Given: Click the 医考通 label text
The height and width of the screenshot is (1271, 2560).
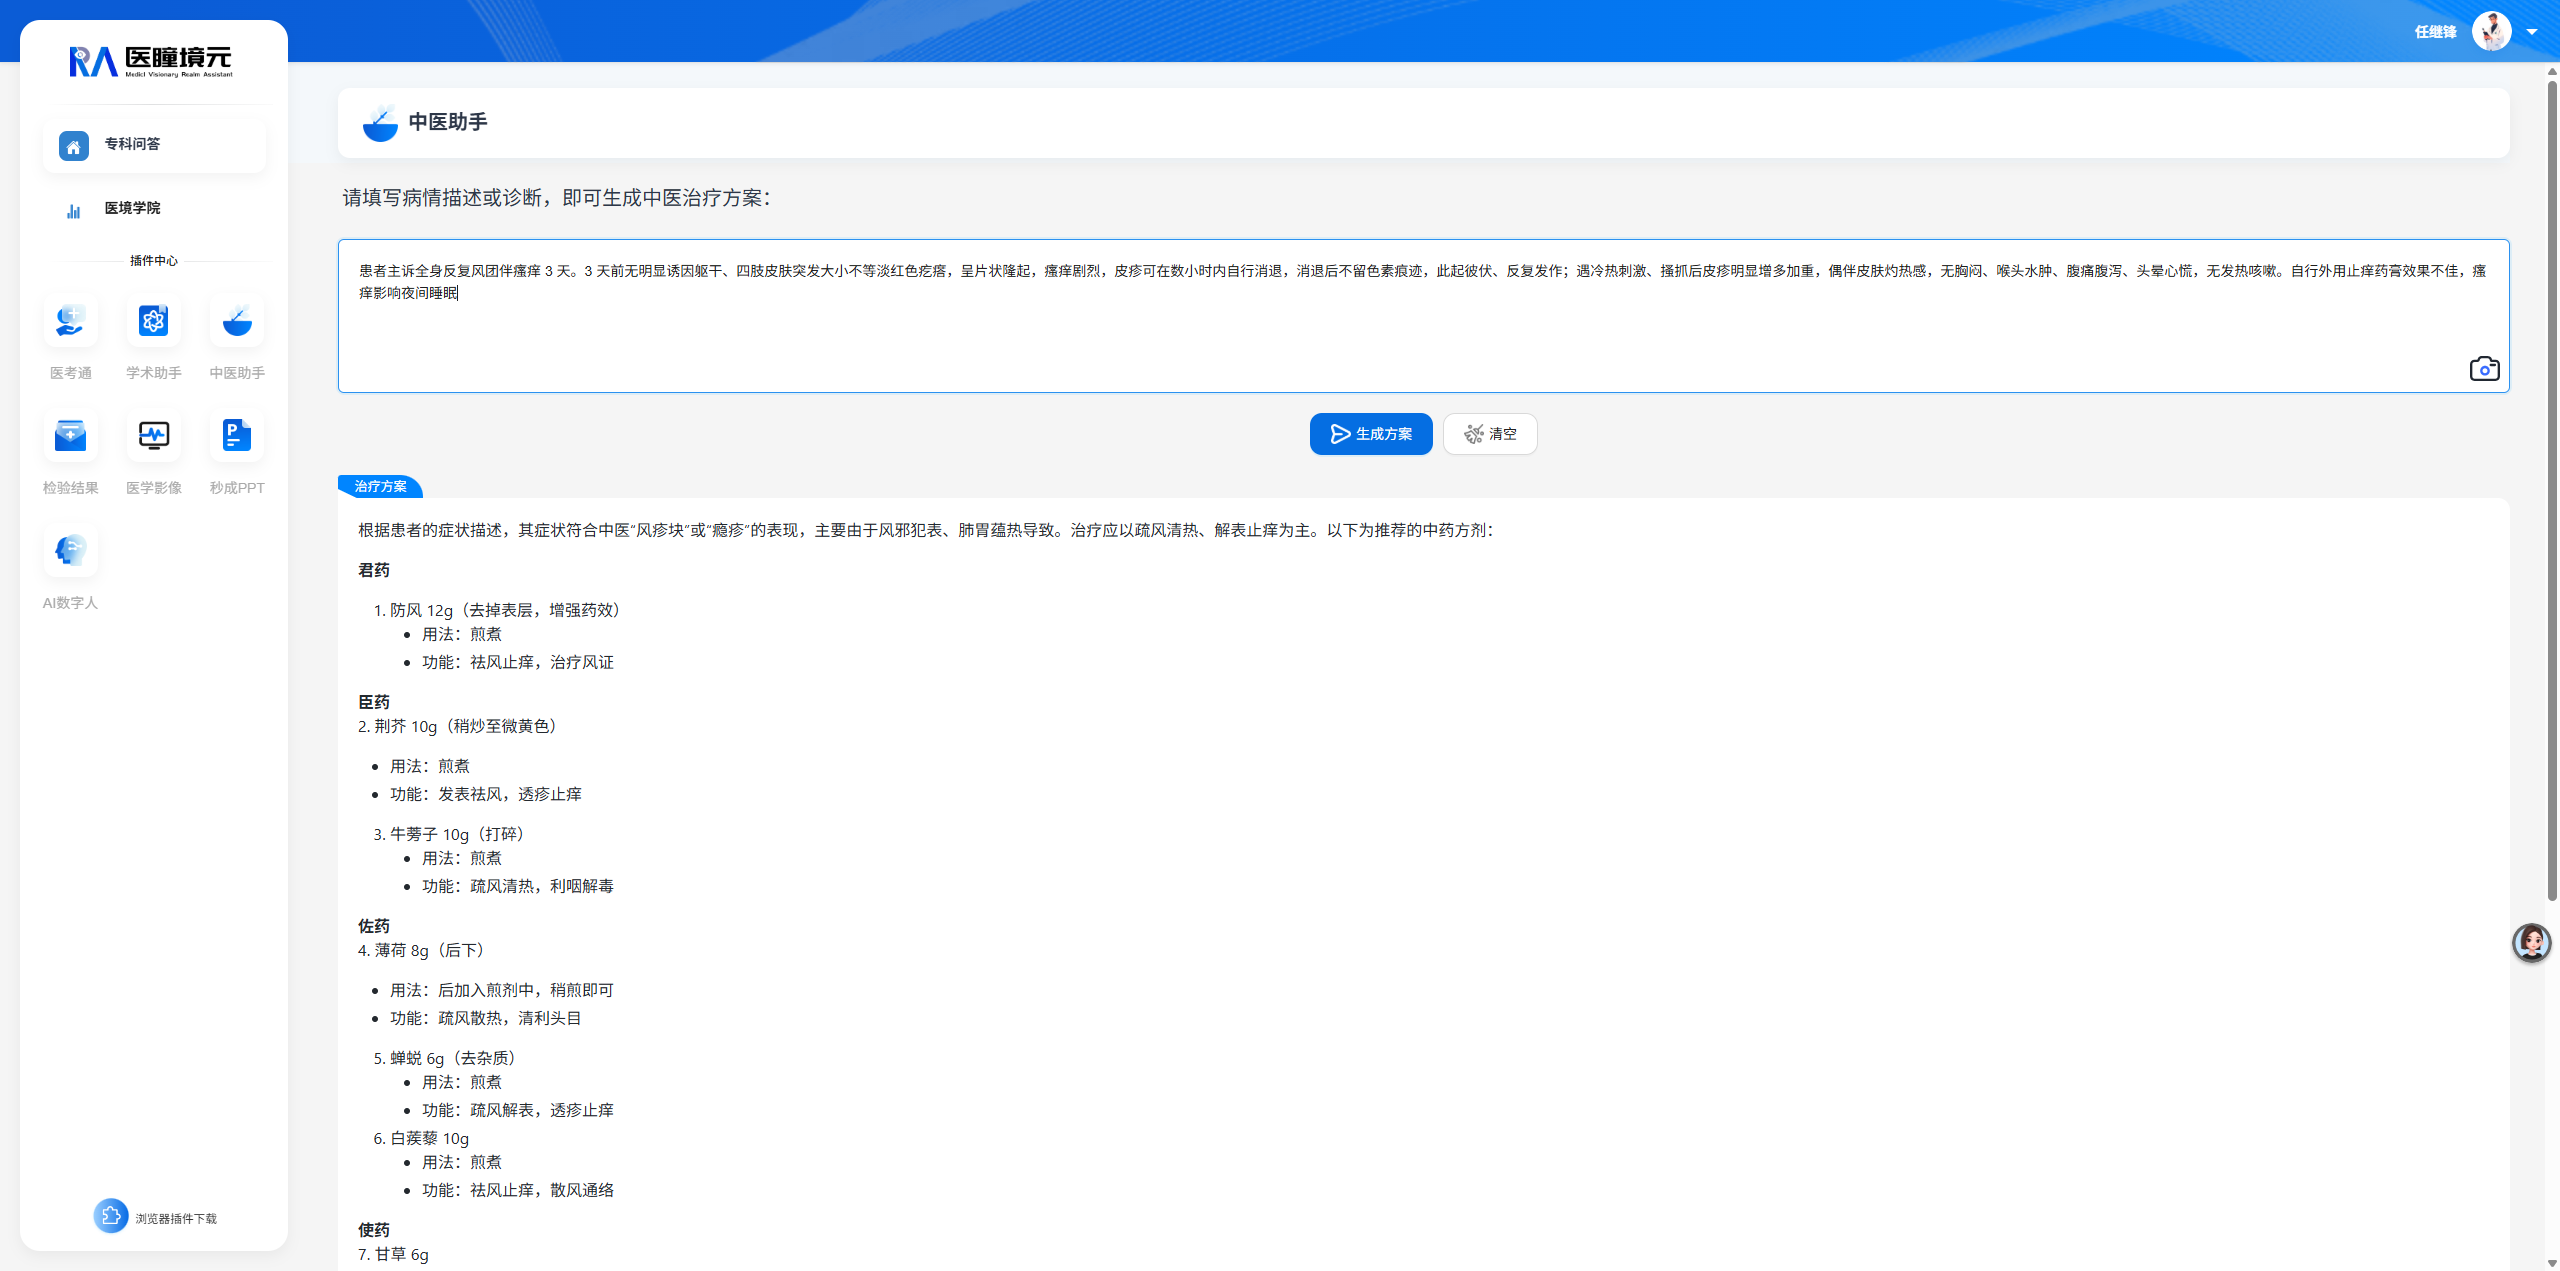Looking at the screenshot, I should (70, 373).
